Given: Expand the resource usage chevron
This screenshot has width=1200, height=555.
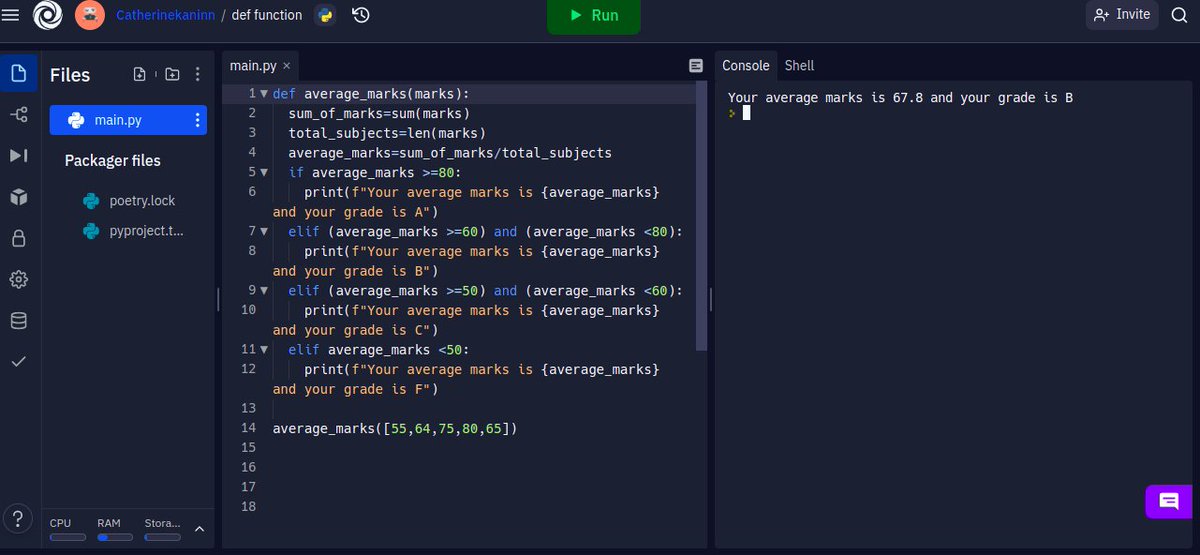Looking at the screenshot, I should [x=198, y=529].
